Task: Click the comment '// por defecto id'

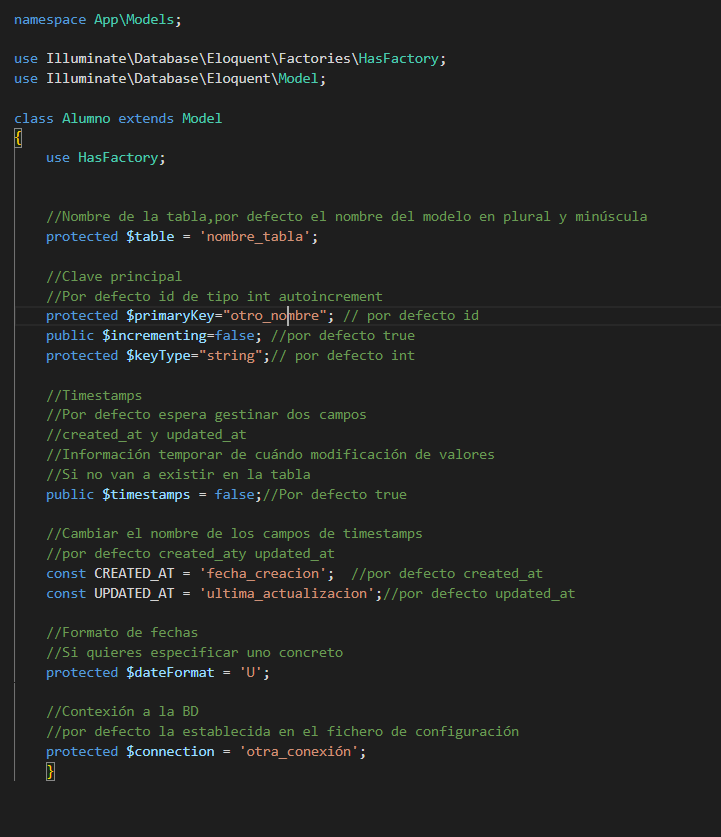Action: (411, 315)
